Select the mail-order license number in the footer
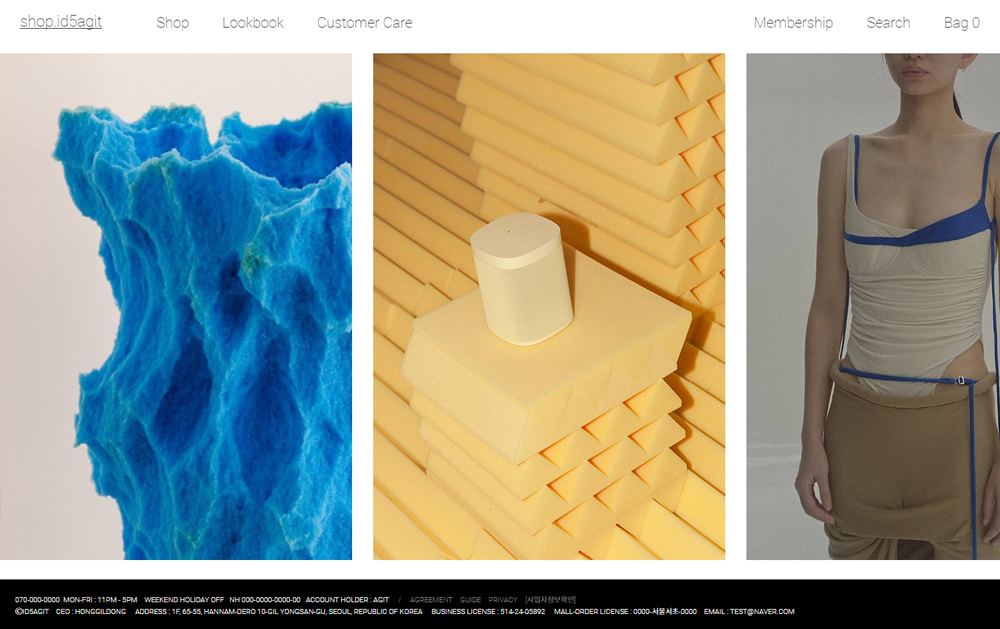The width and height of the screenshot is (1000, 629). [665, 611]
